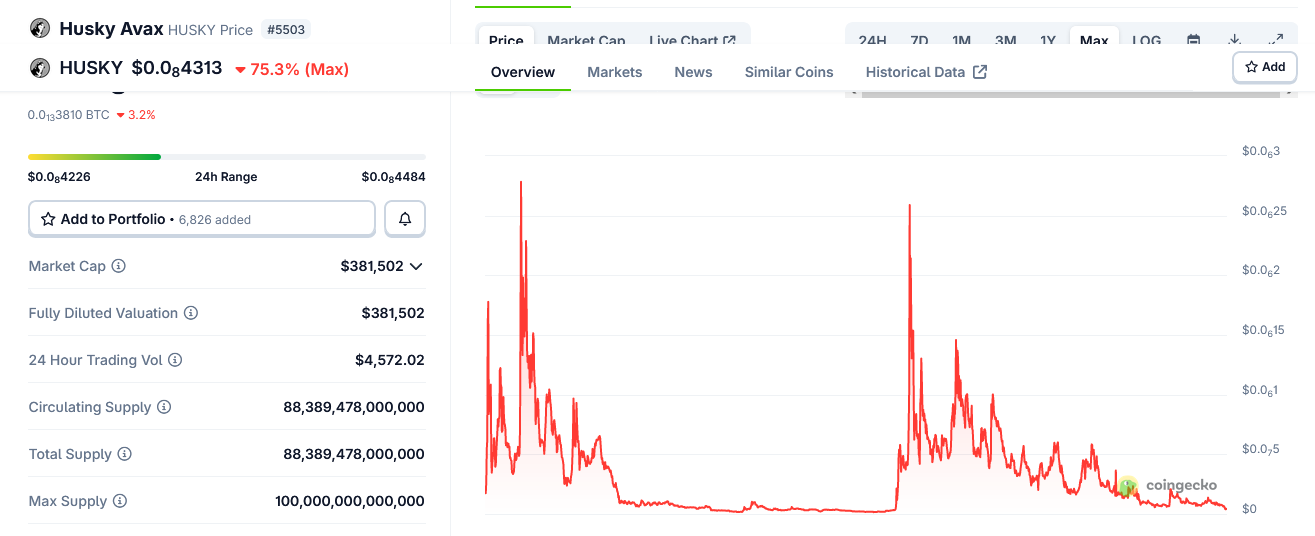Switch to the Overview tab

point(523,72)
